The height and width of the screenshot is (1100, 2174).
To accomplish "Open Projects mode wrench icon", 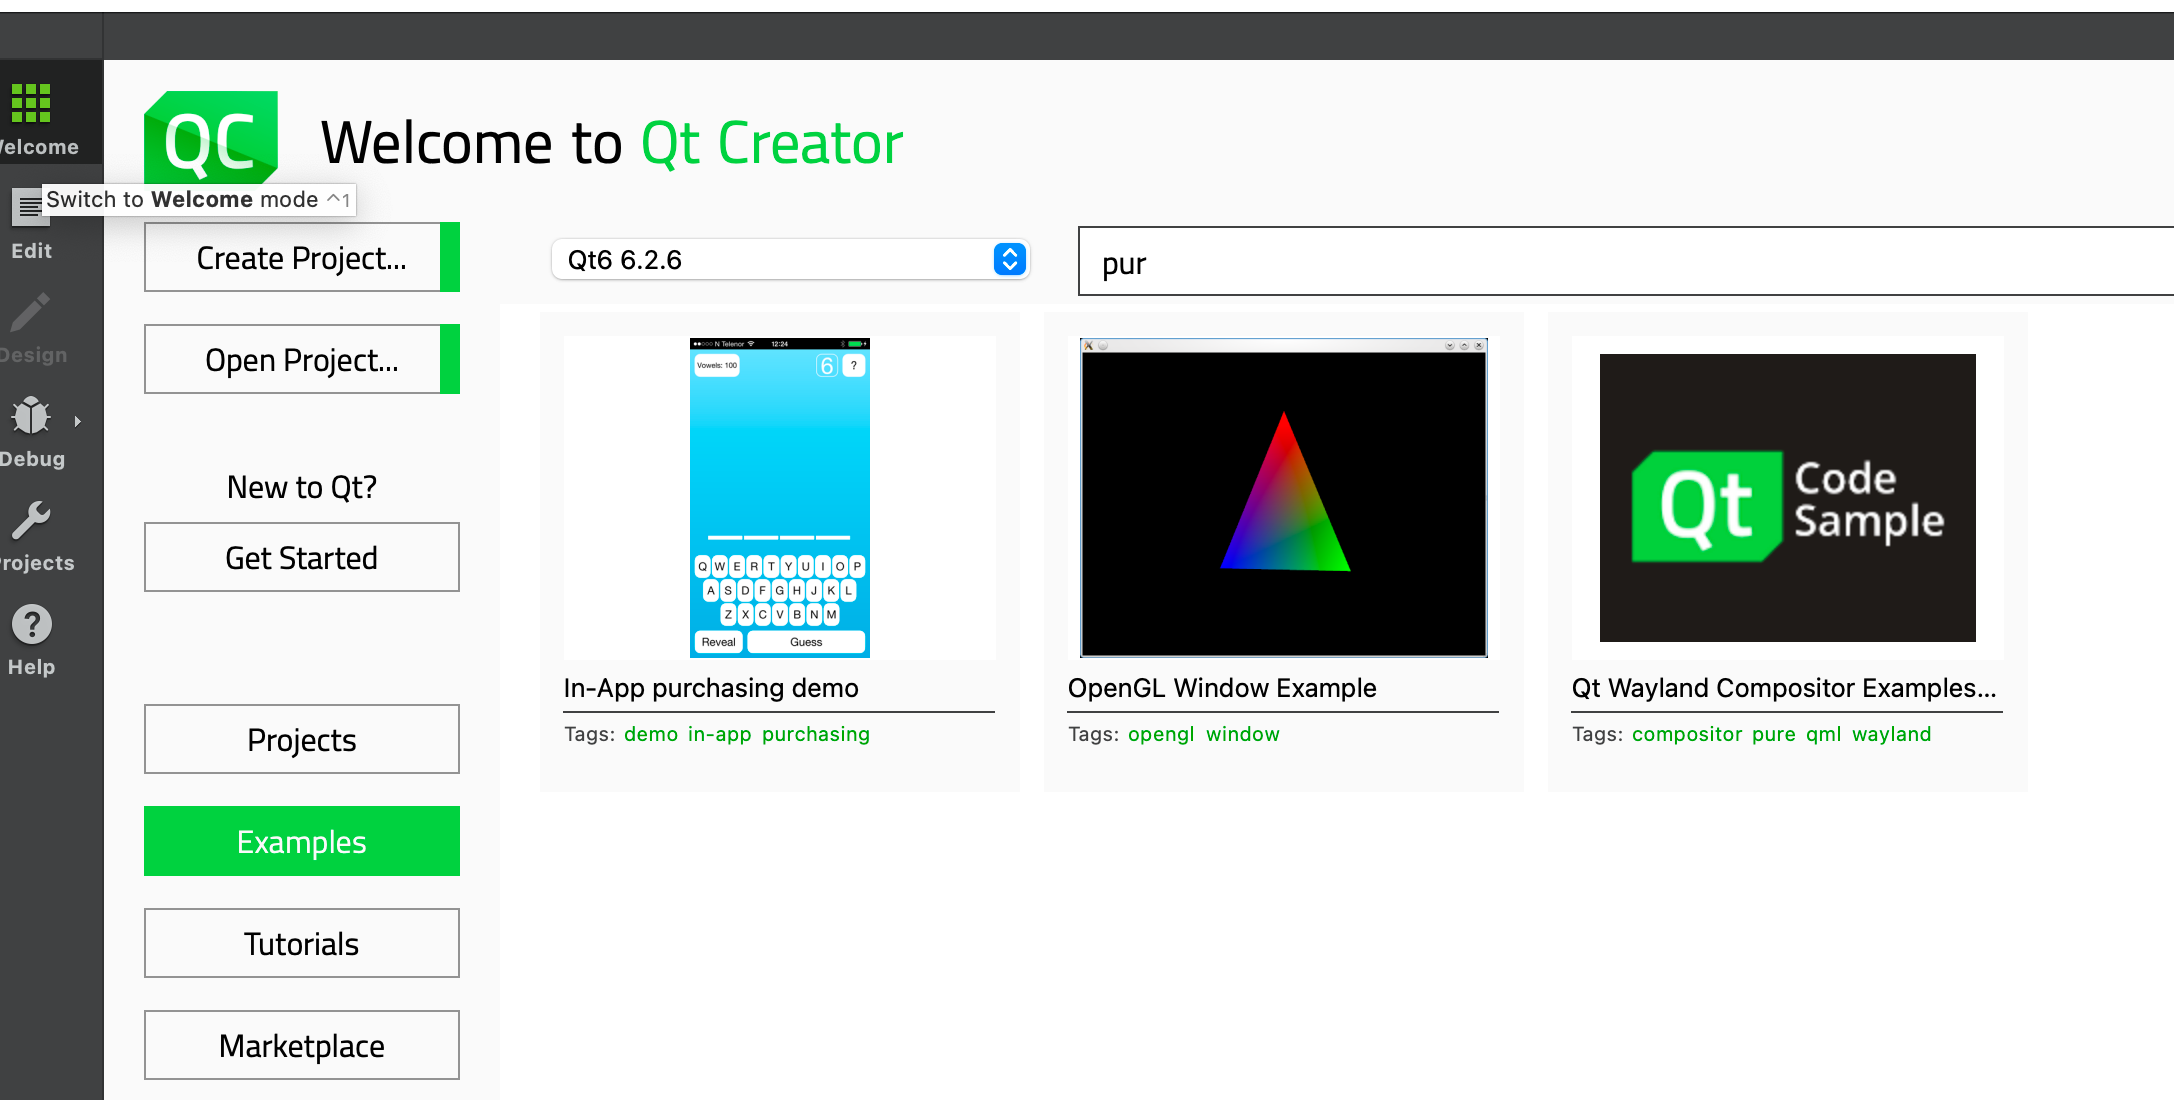I will pyautogui.click(x=31, y=520).
